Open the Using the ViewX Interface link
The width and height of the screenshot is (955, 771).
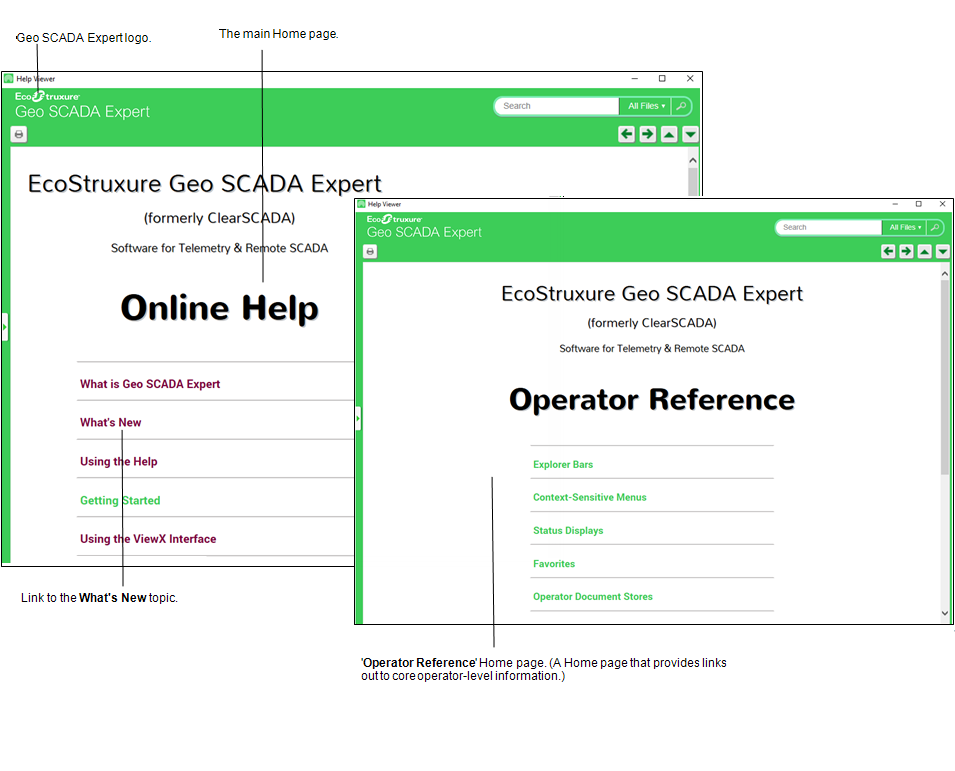click(x=148, y=539)
